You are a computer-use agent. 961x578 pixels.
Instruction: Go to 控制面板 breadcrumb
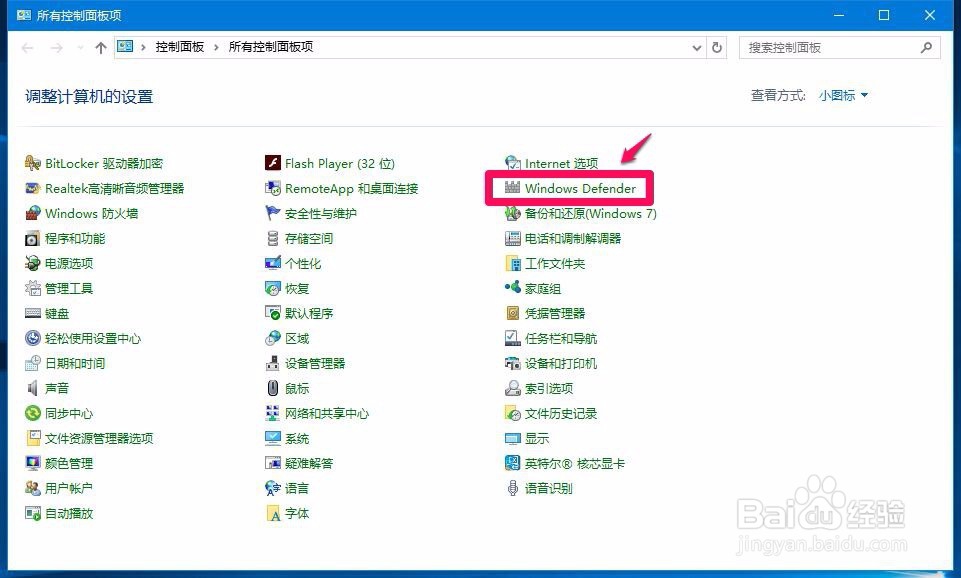[180, 47]
